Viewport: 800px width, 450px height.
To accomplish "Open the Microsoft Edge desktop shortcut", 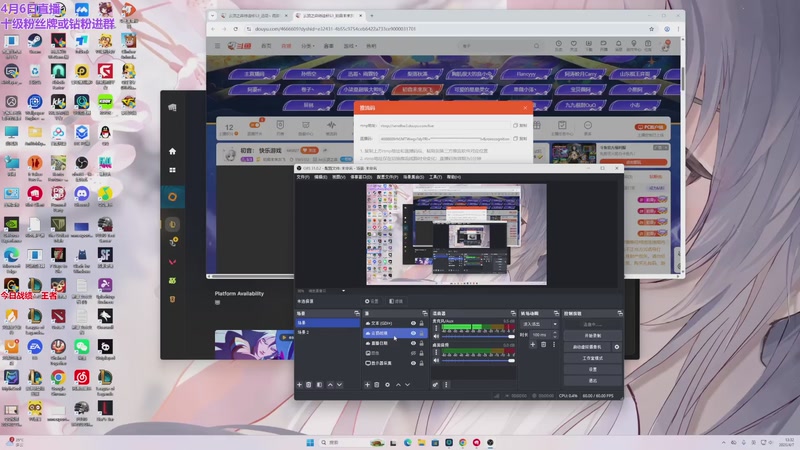I will 11,257.
